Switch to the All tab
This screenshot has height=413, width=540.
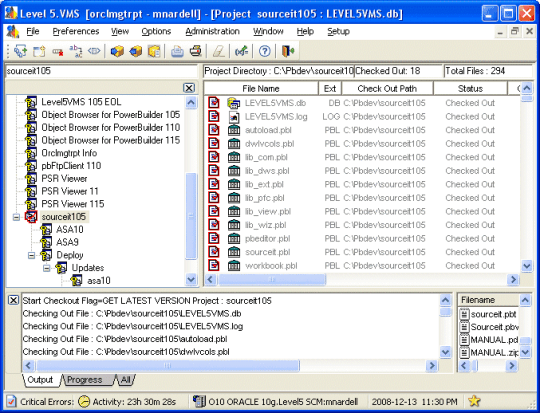[125, 380]
